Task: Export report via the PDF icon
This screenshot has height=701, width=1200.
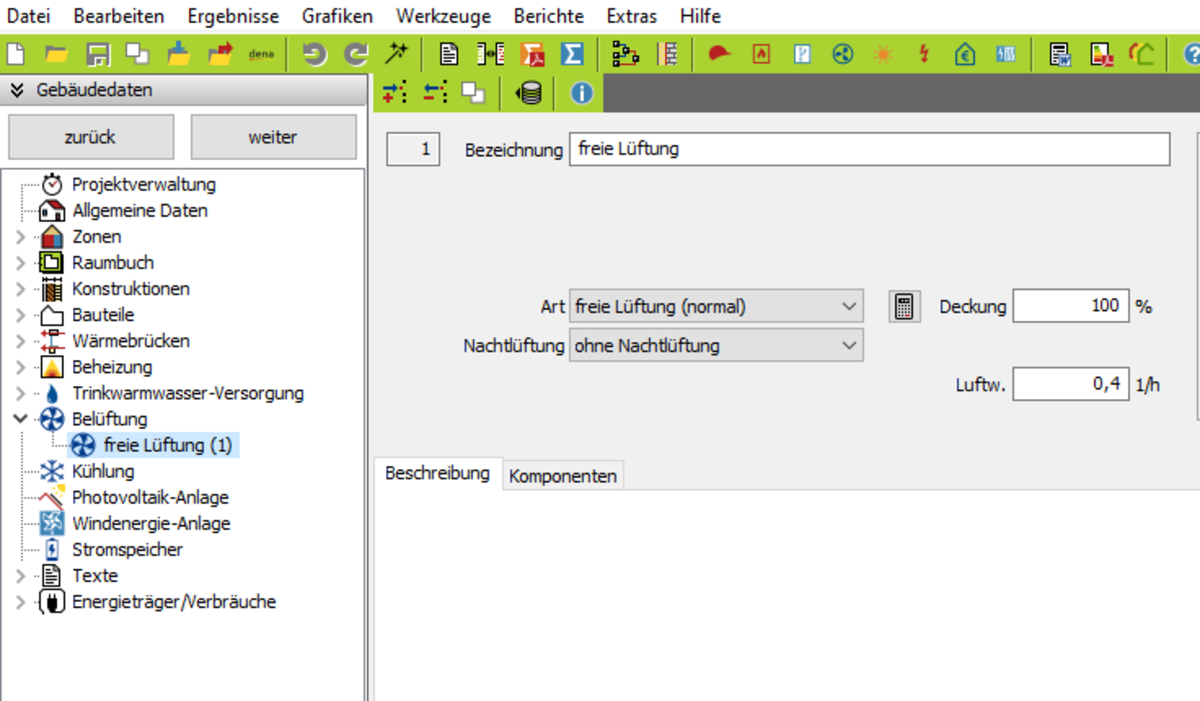Action: point(531,54)
